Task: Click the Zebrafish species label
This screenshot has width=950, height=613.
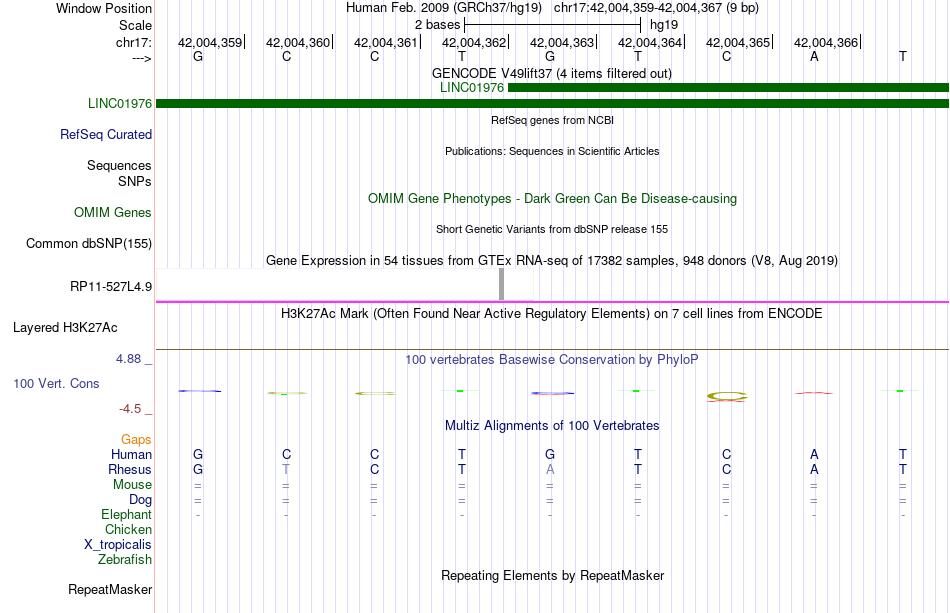Action: (x=125, y=560)
